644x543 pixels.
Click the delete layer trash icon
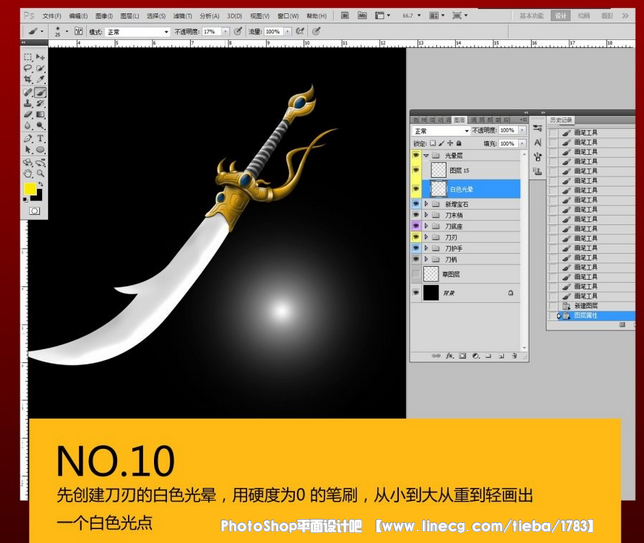(514, 356)
